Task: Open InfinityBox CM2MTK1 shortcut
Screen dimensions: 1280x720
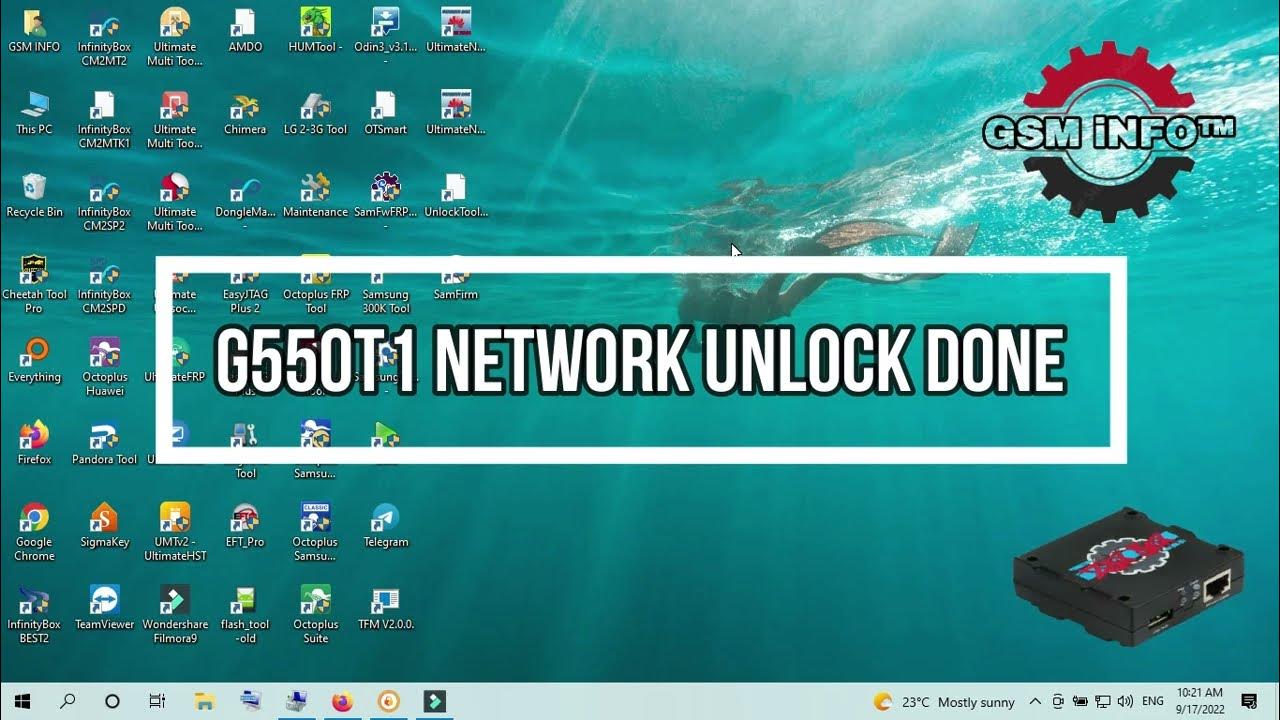Action: pyautogui.click(x=104, y=119)
